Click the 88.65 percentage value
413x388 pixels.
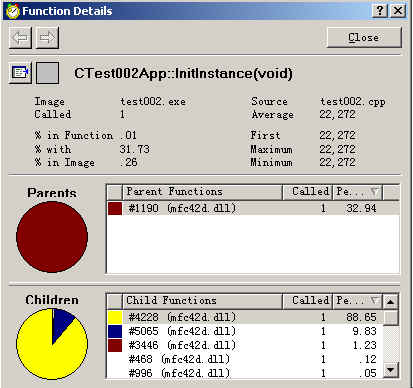coord(361,317)
